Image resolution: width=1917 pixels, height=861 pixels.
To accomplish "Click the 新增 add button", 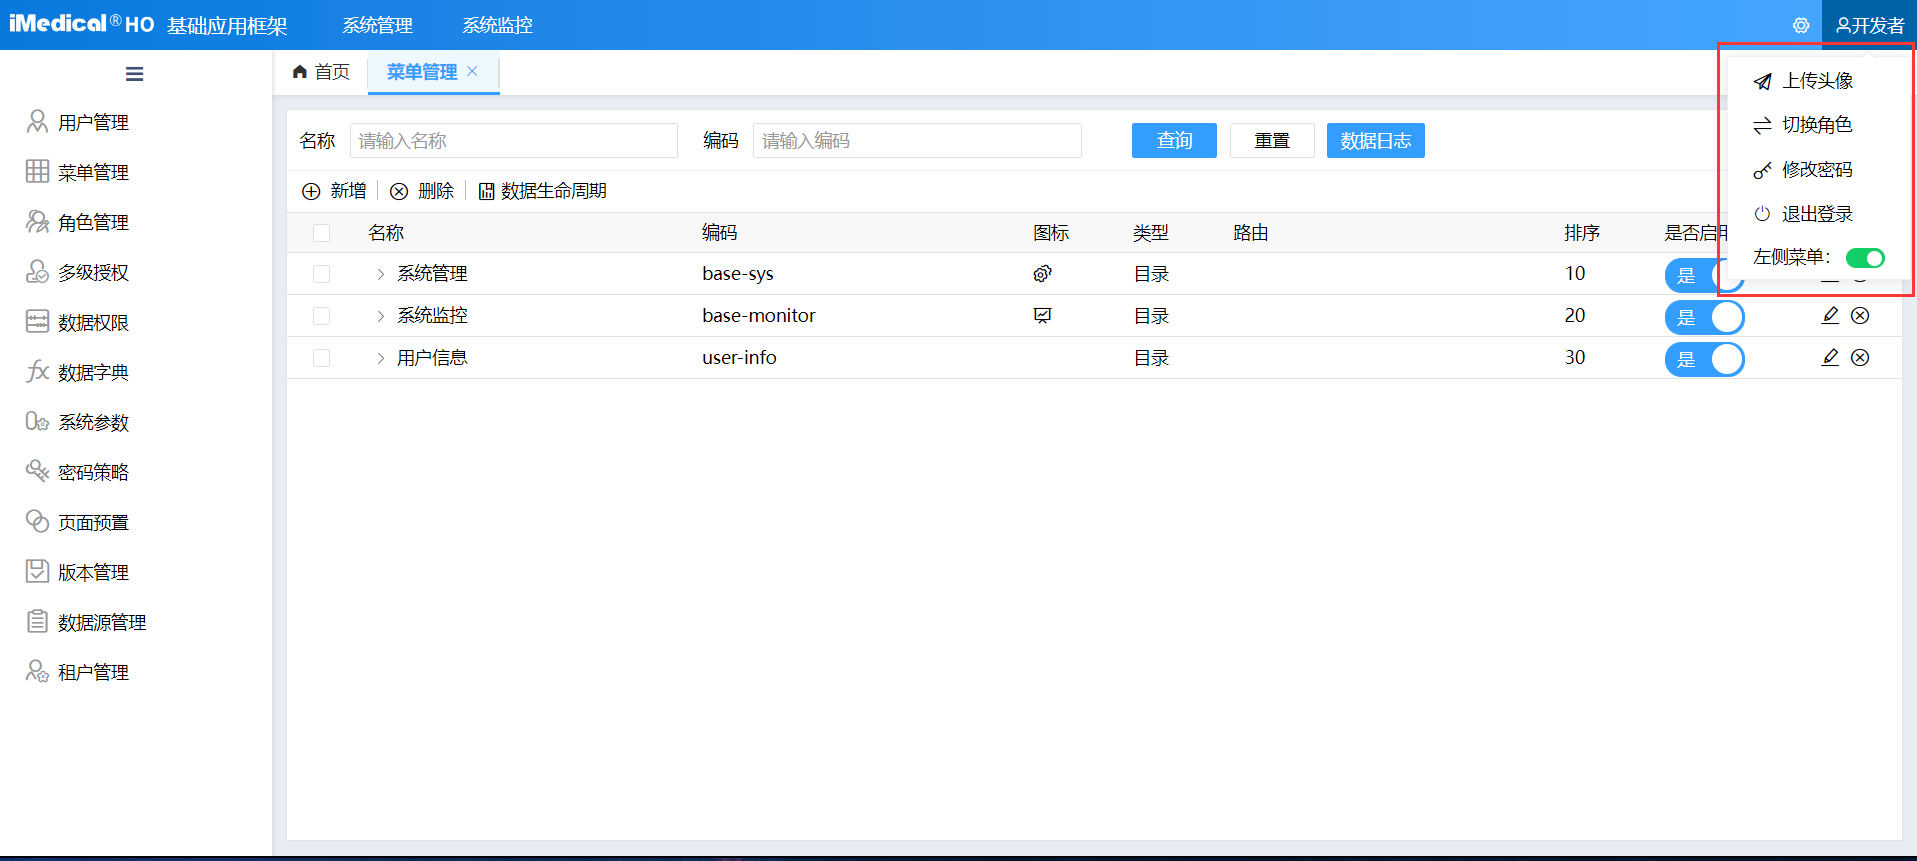I will (x=334, y=191).
